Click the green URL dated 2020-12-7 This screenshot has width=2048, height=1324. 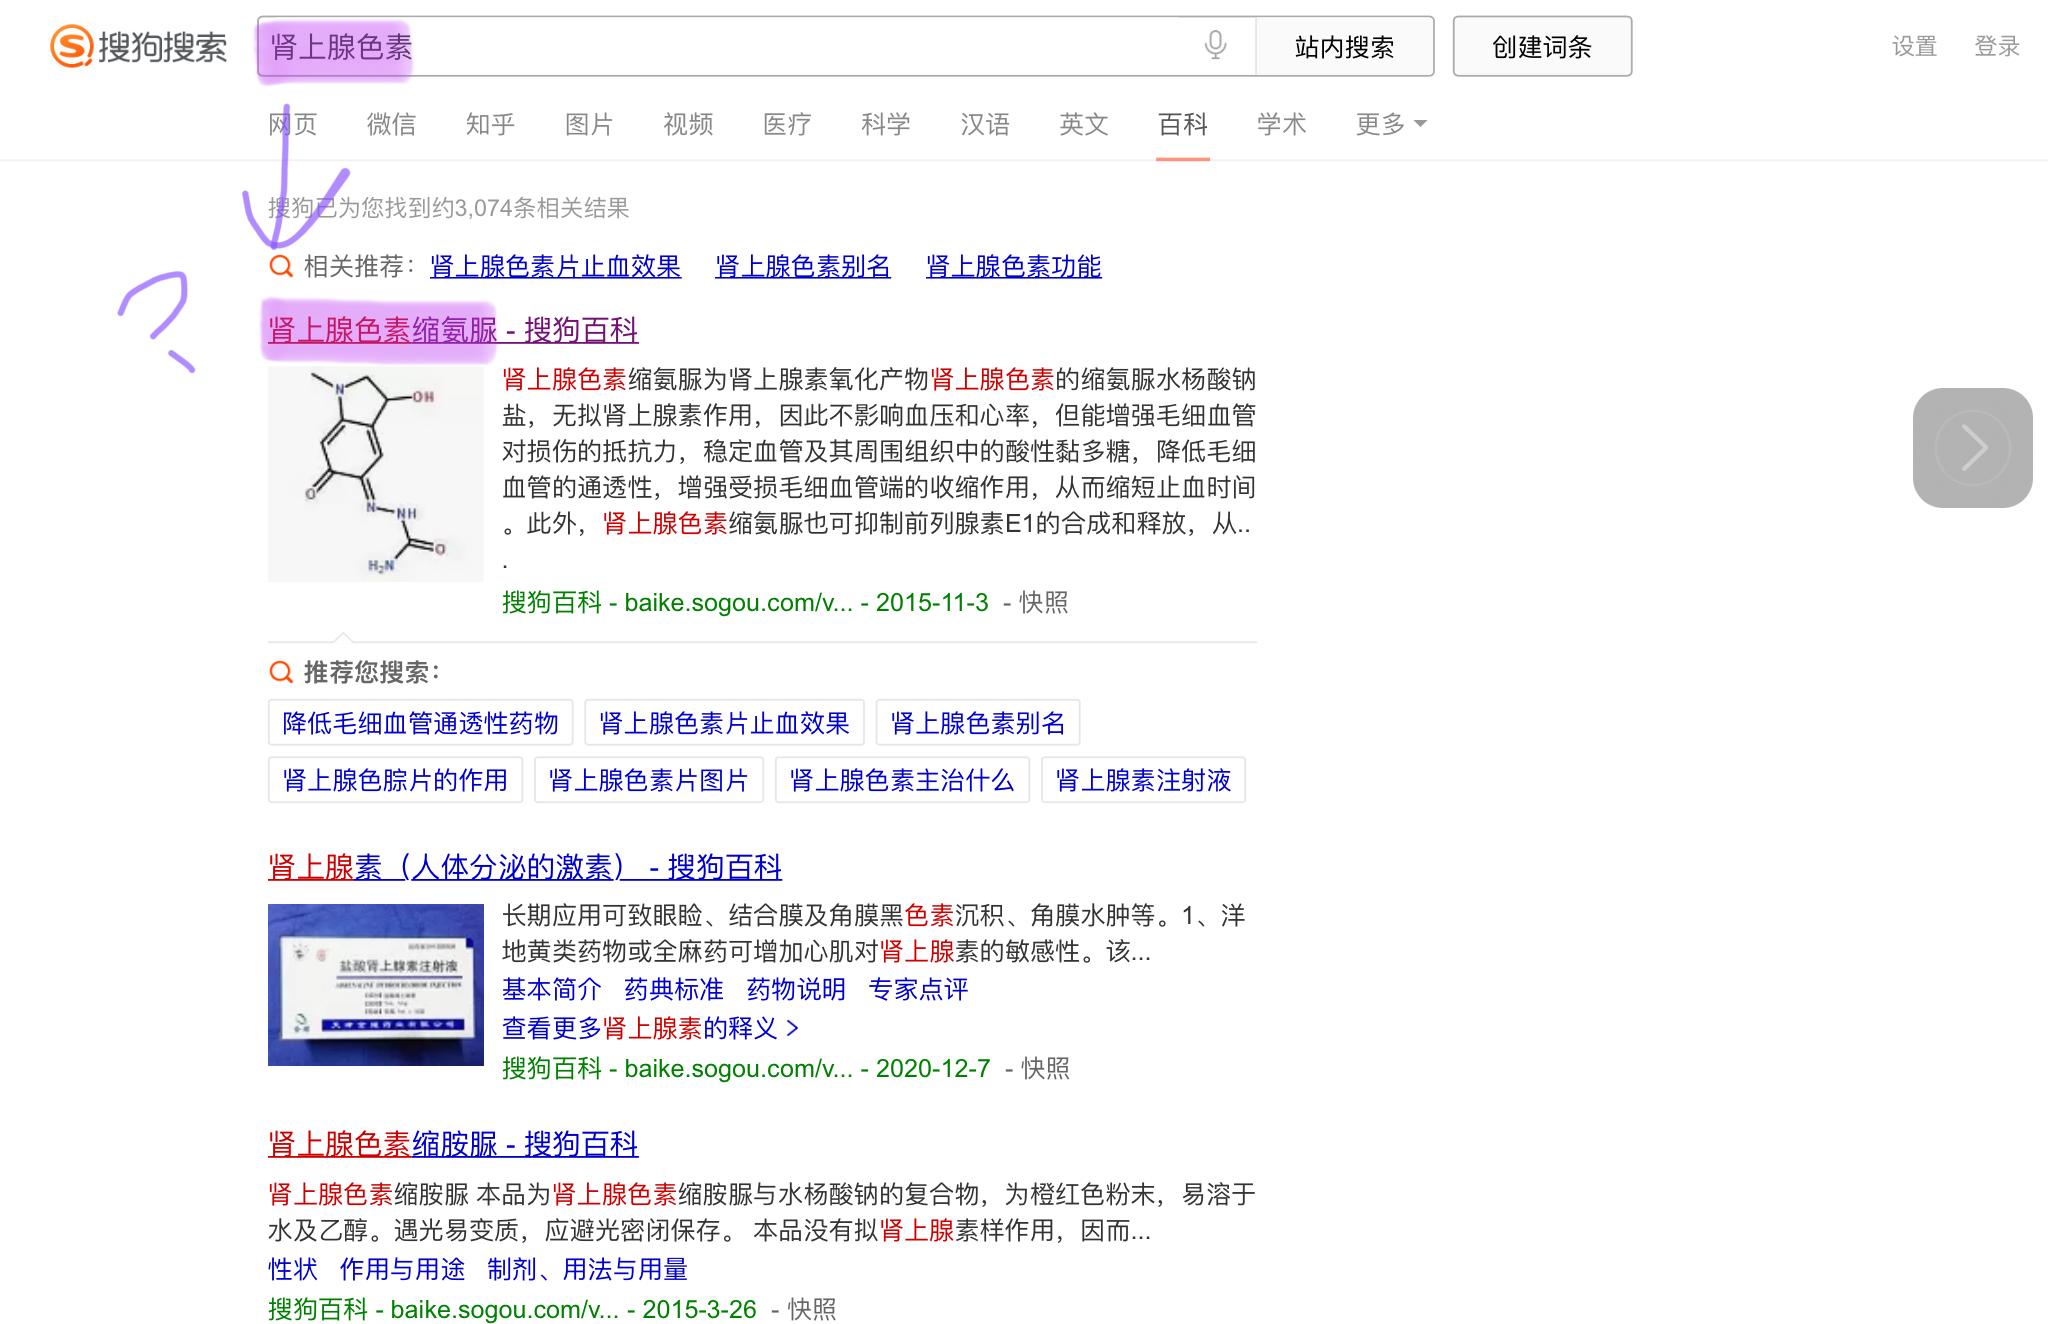pyautogui.click(x=746, y=1069)
